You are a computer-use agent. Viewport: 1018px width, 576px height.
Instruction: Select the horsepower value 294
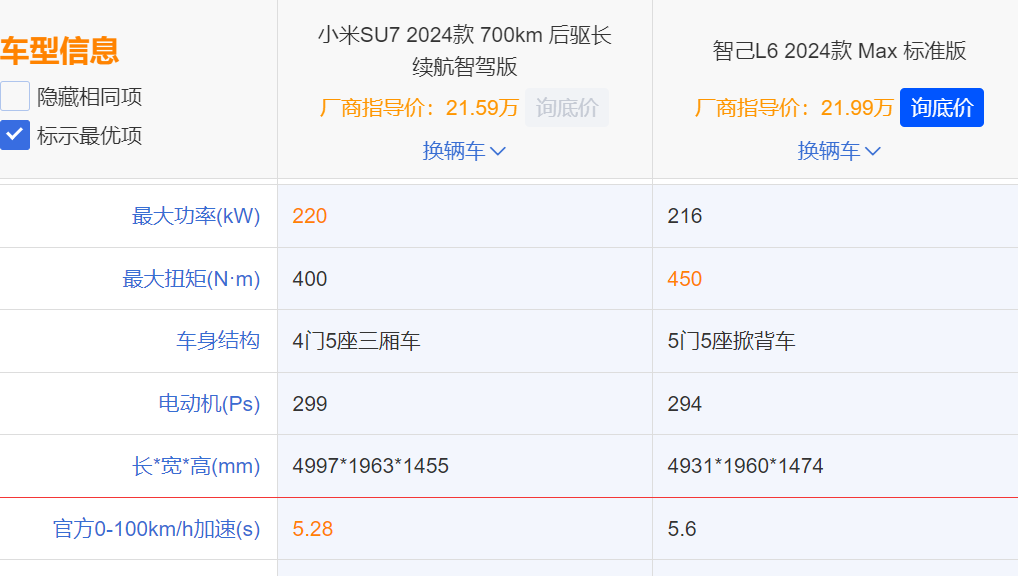click(x=685, y=404)
